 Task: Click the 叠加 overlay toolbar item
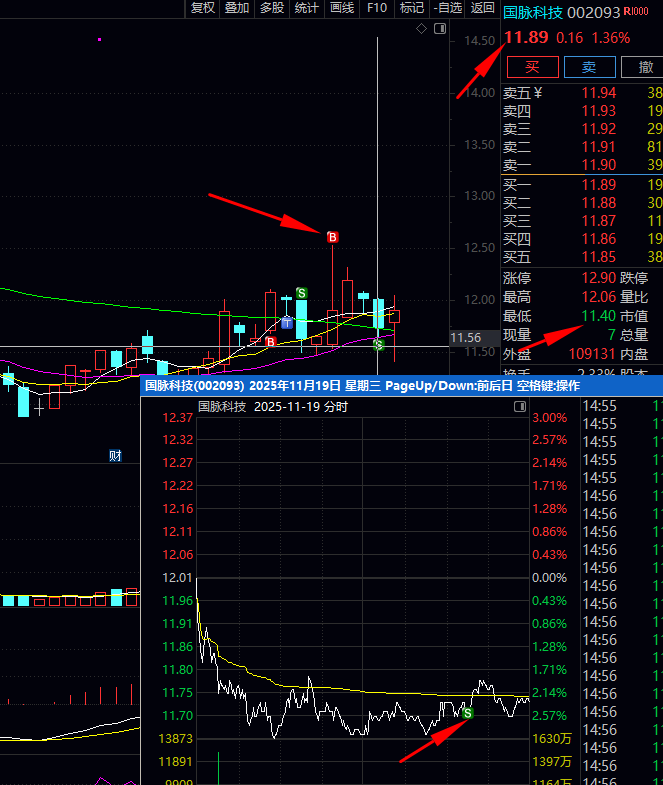[x=237, y=8]
